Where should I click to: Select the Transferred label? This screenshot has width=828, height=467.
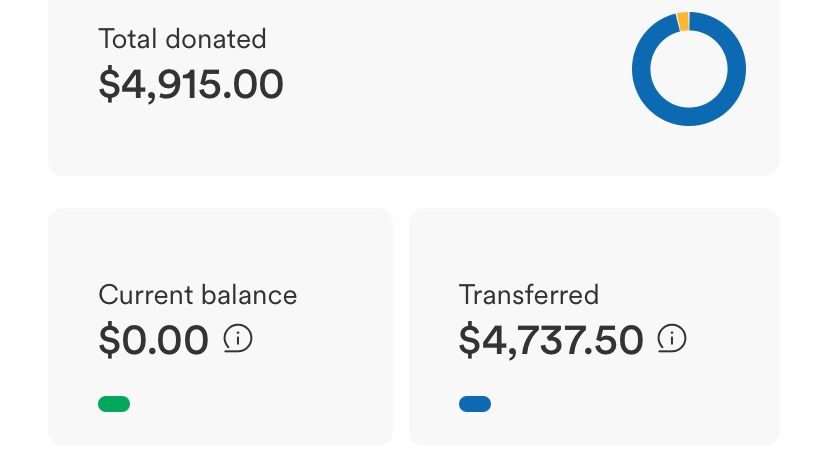click(529, 295)
